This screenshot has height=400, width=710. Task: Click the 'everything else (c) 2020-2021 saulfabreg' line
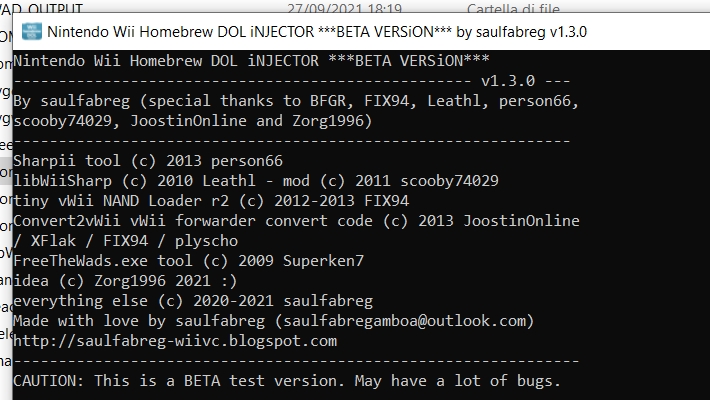193,301
